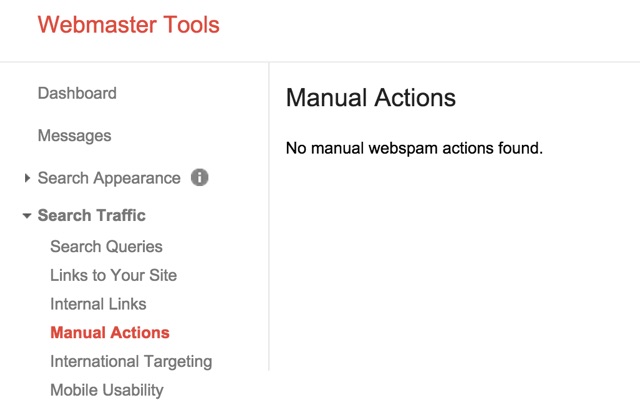Click the vertical divider beside the sidebar
Viewport: 640px width, 412px height.
pyautogui.click(x=269, y=216)
